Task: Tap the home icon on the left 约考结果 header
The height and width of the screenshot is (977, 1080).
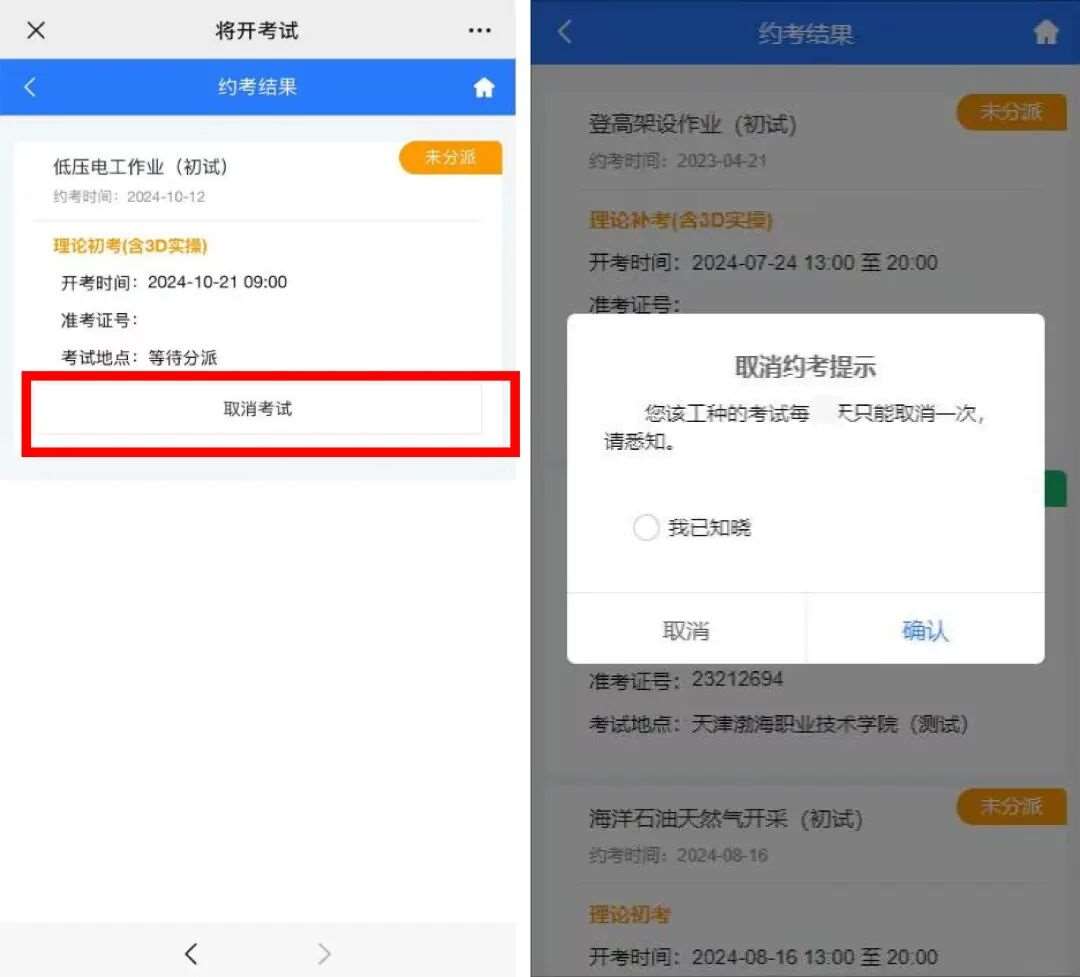Action: pyautogui.click(x=484, y=87)
